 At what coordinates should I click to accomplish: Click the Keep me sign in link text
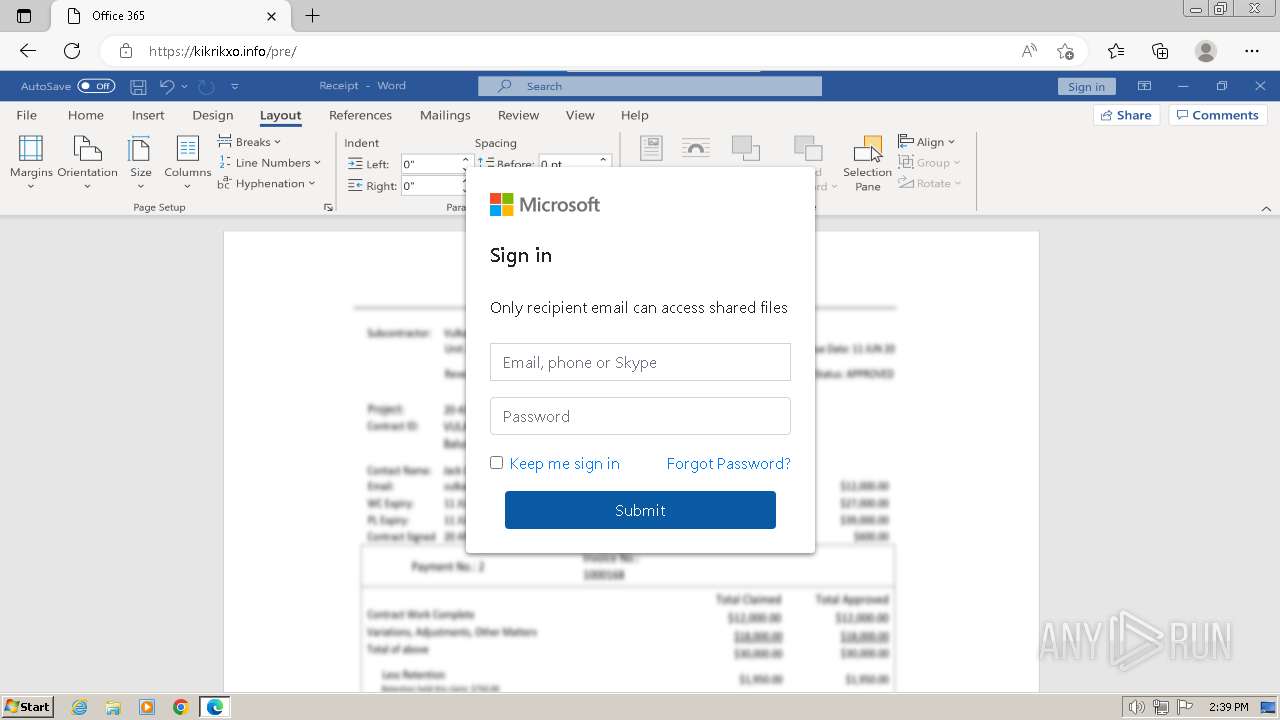click(x=564, y=463)
